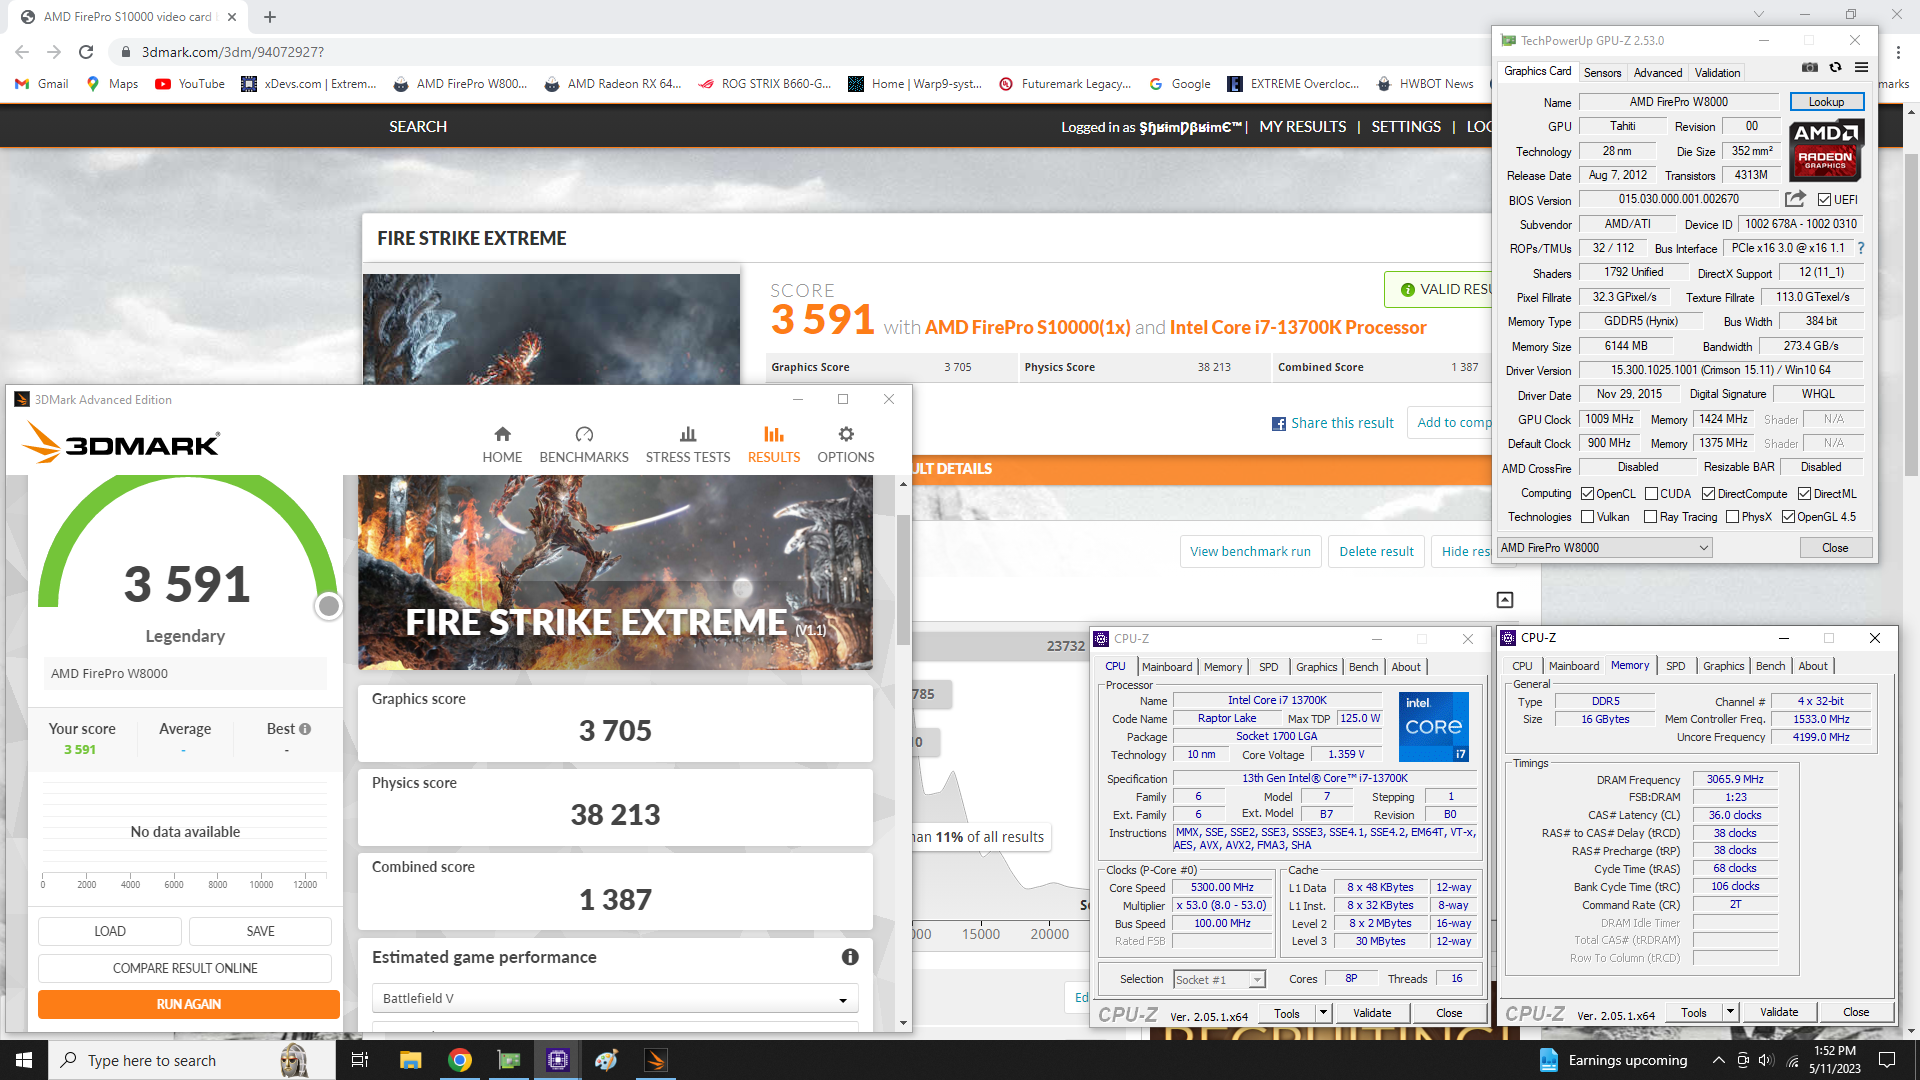
Task: Click the Facebook share icon on the result page
Action: [1279, 424]
